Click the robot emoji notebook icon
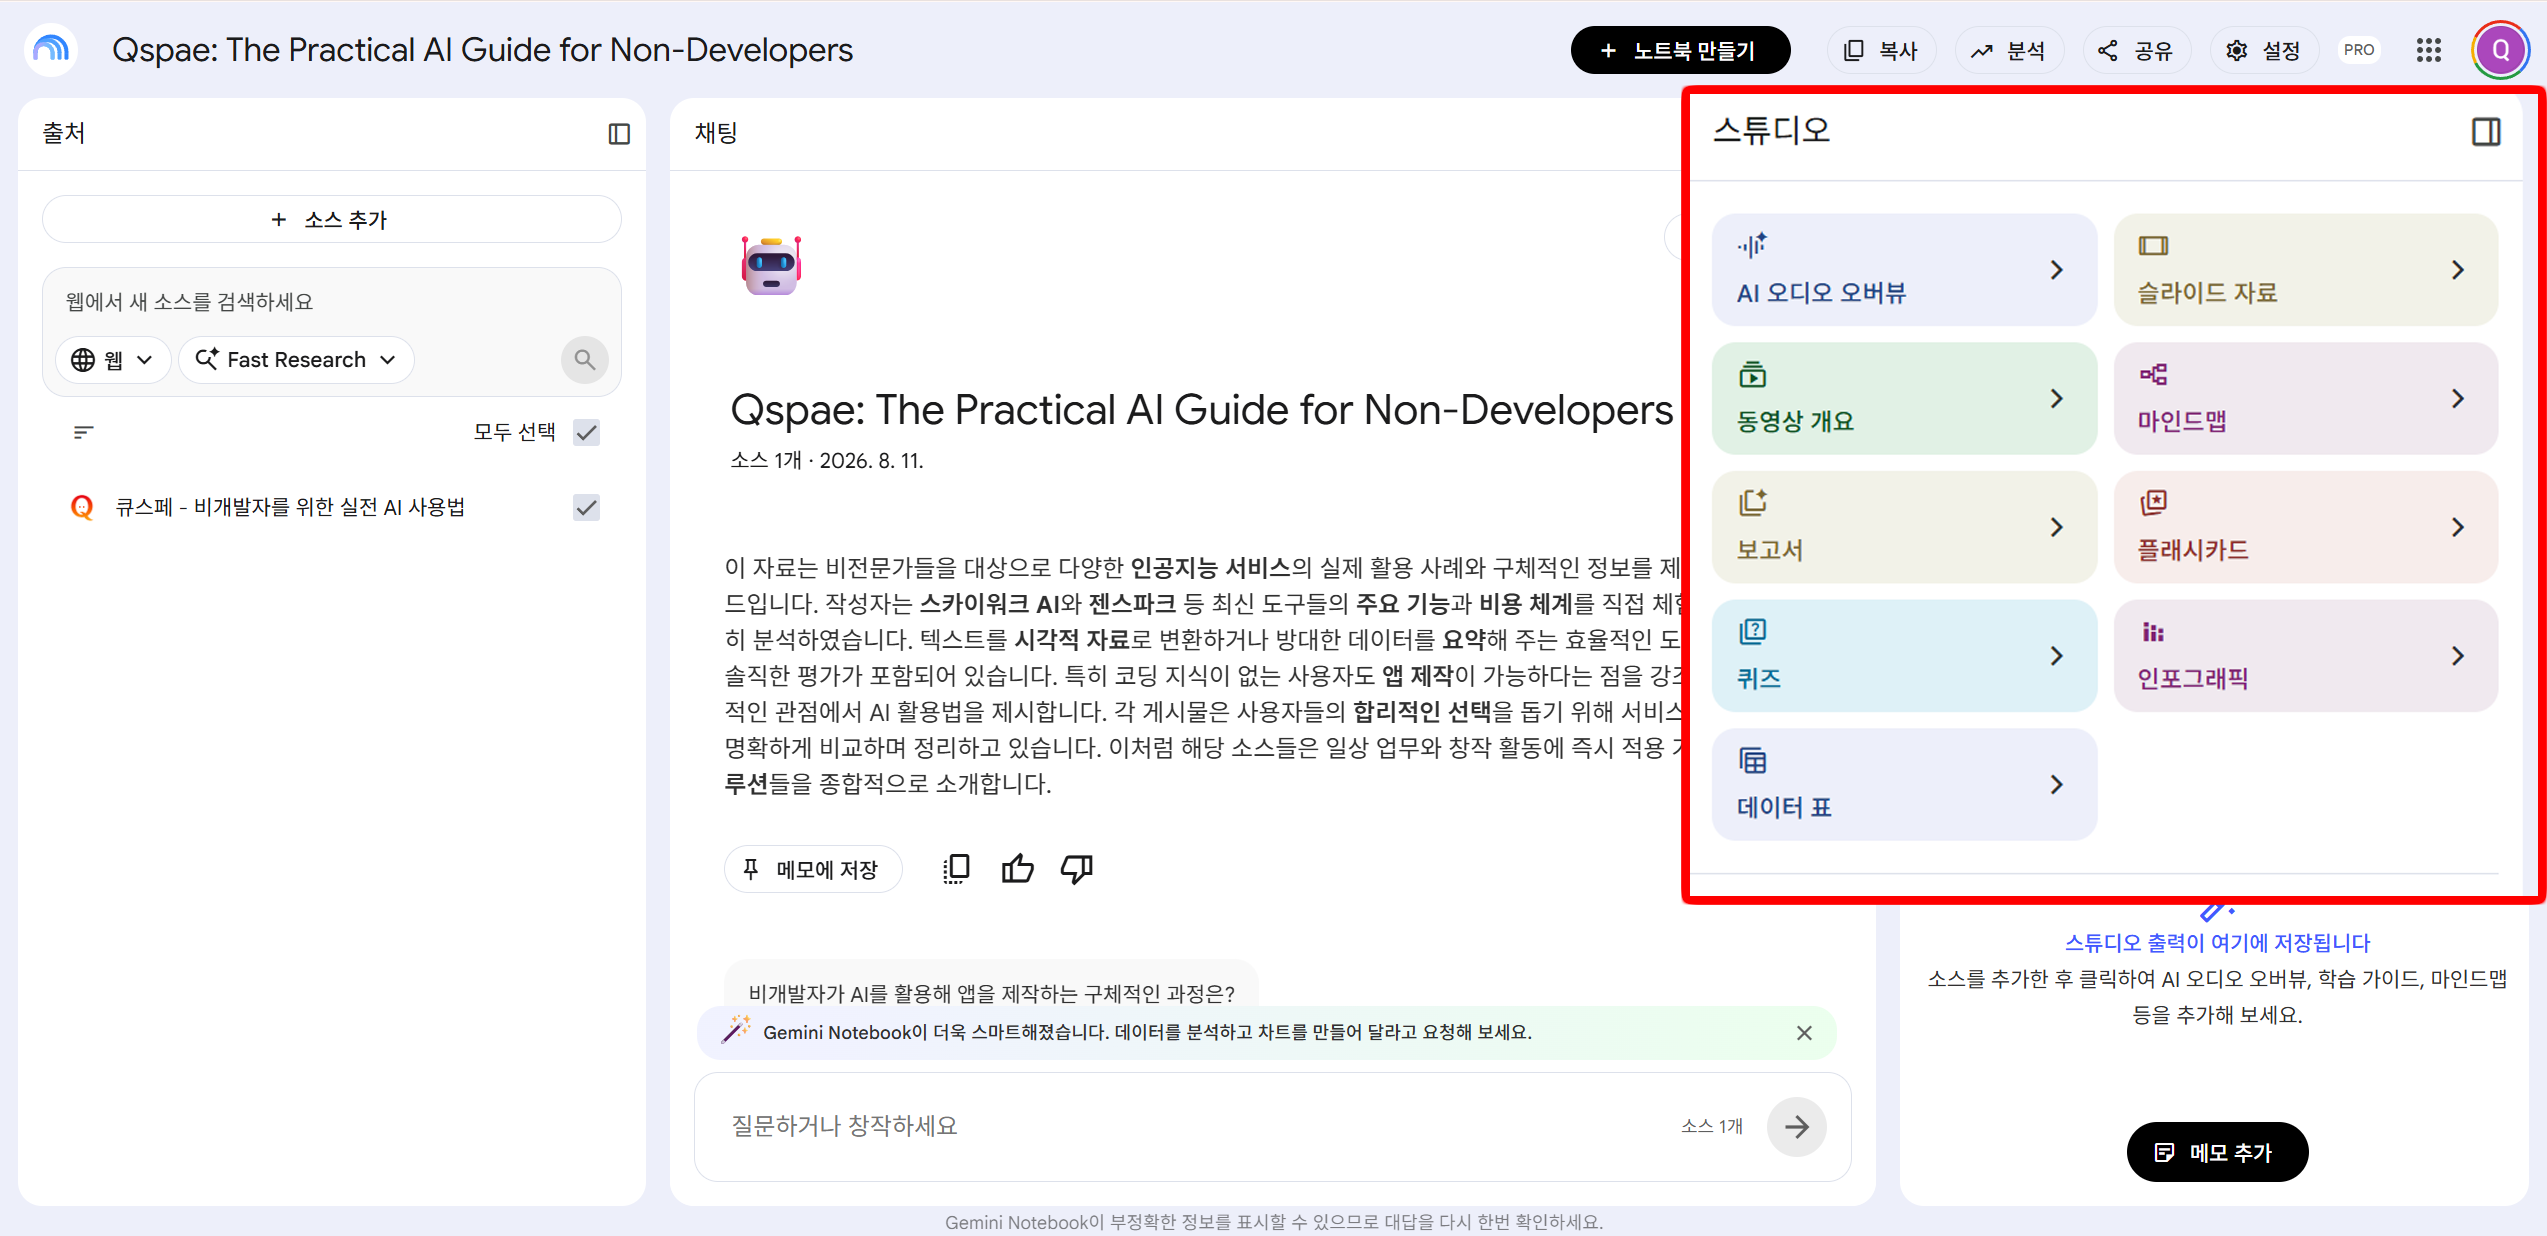Viewport: 2547px width, 1236px height. (x=771, y=265)
